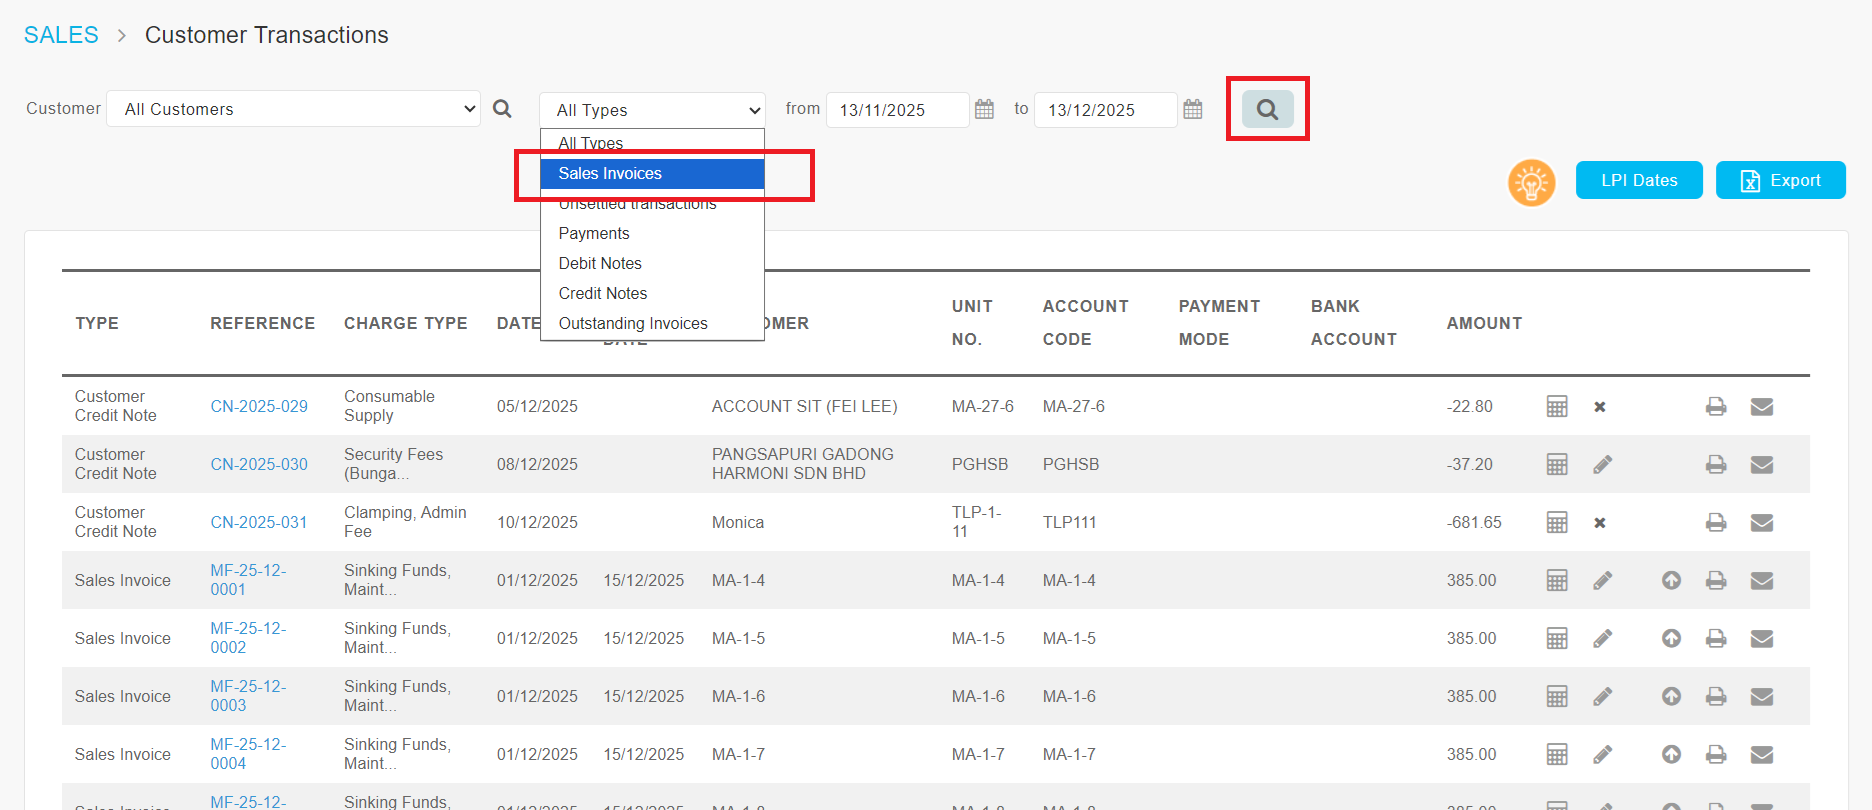Open the calendar picker for to date
Viewport: 1872px width, 810px height.
click(1192, 109)
